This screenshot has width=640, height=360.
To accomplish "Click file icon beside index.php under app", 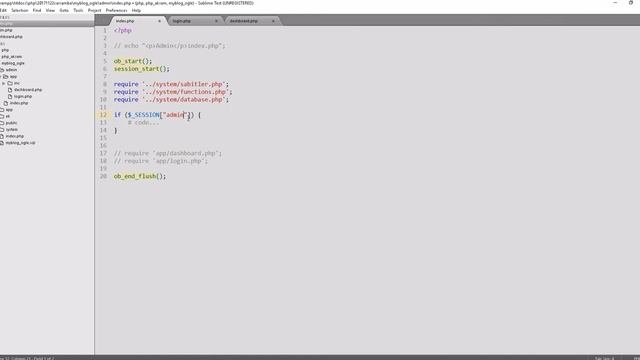I will pos(6,103).
